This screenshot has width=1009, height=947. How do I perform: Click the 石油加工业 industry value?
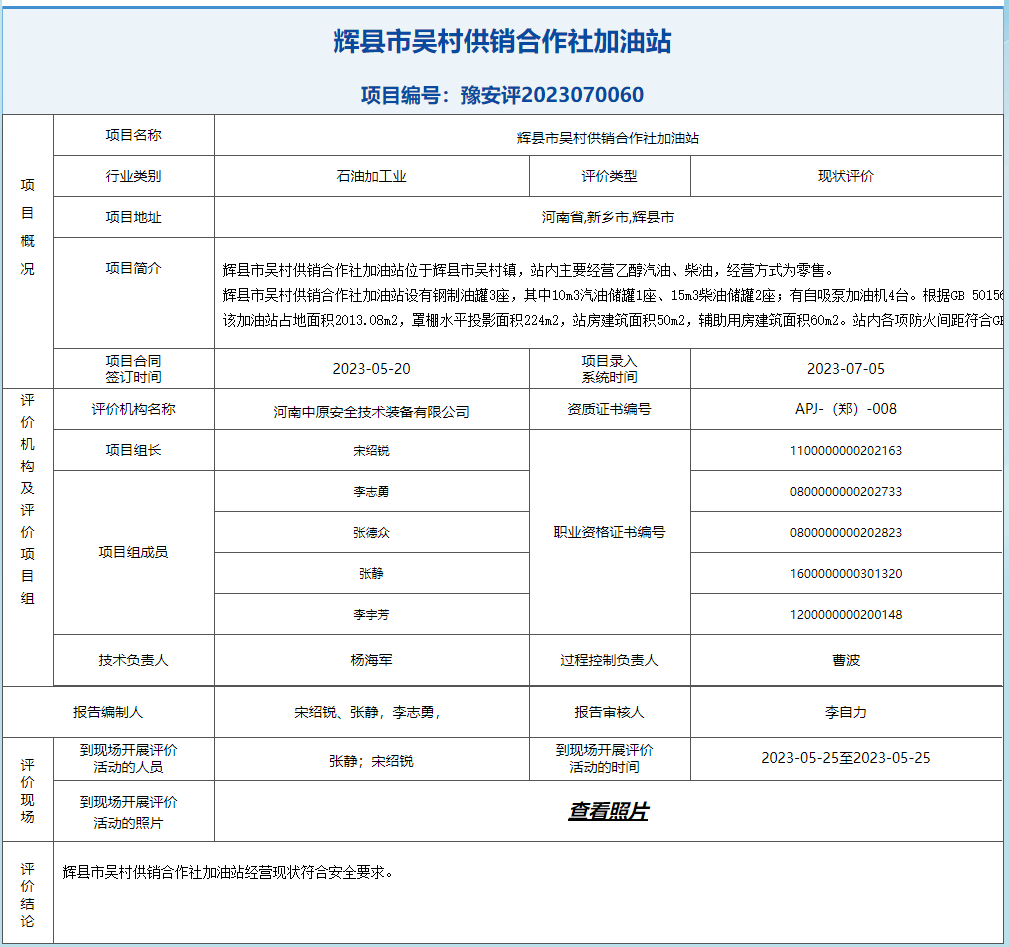click(x=371, y=176)
